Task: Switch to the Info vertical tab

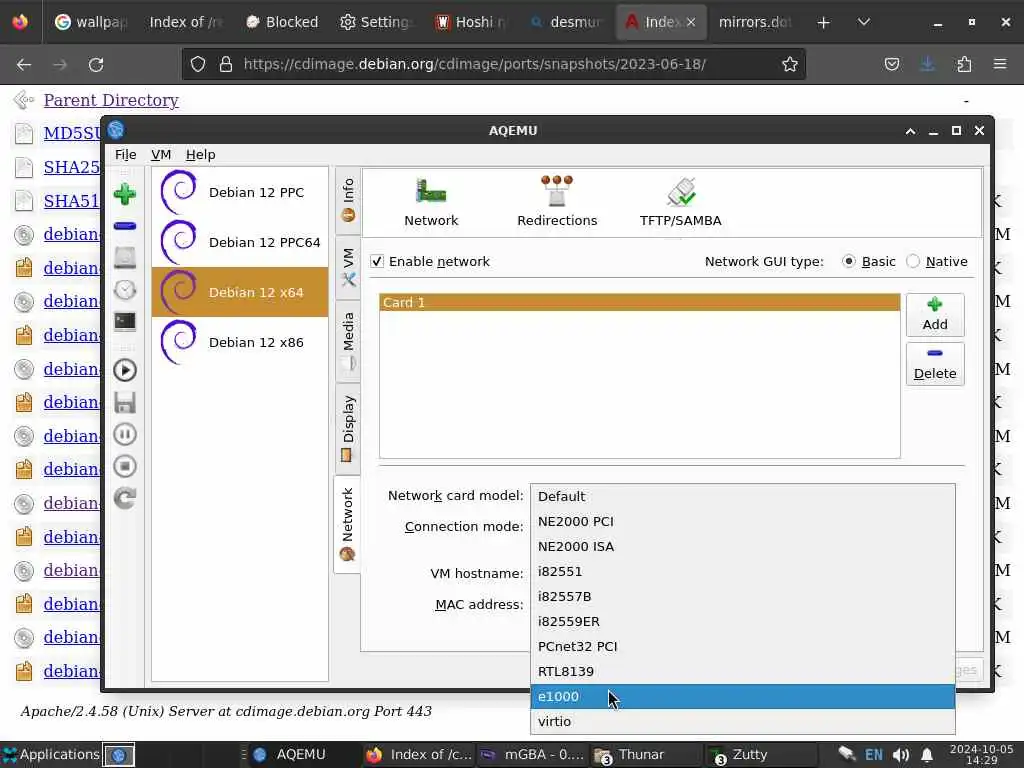Action: [x=347, y=200]
